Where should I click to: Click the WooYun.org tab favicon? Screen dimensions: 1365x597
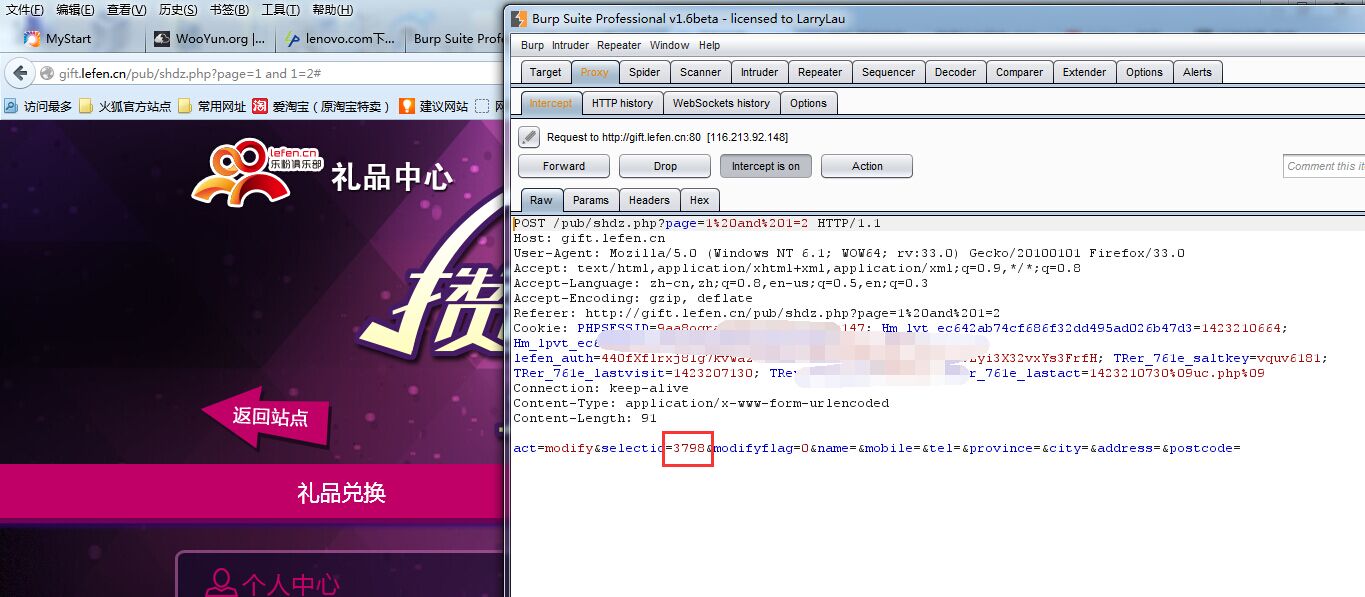[162, 39]
